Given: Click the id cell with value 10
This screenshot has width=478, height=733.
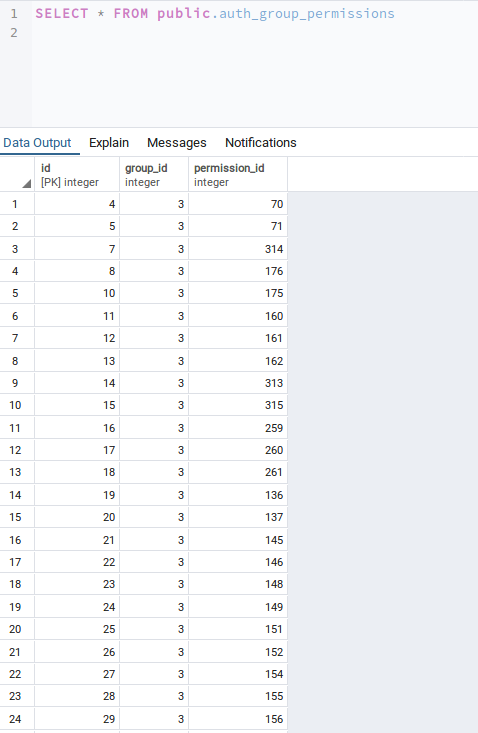Looking at the screenshot, I should (77, 294).
